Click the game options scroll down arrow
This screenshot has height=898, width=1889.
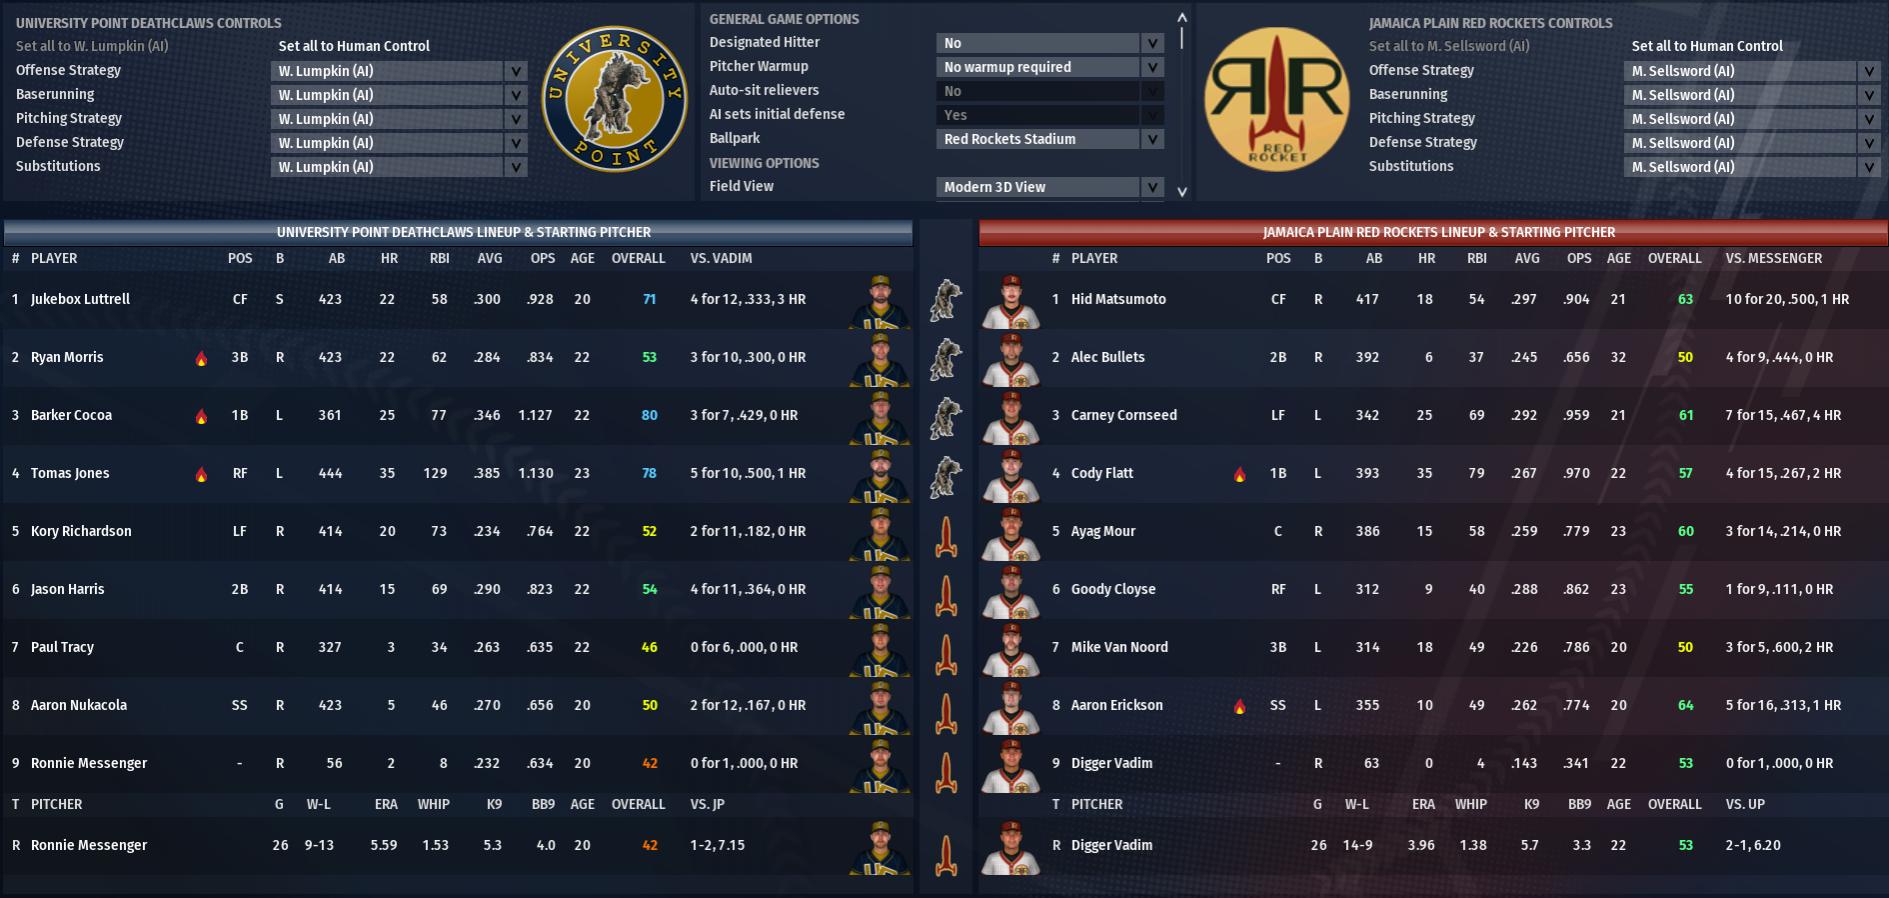1182,191
